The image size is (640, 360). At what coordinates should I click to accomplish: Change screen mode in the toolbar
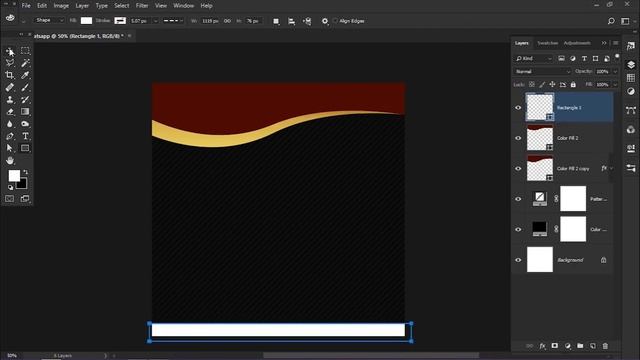(x=25, y=199)
